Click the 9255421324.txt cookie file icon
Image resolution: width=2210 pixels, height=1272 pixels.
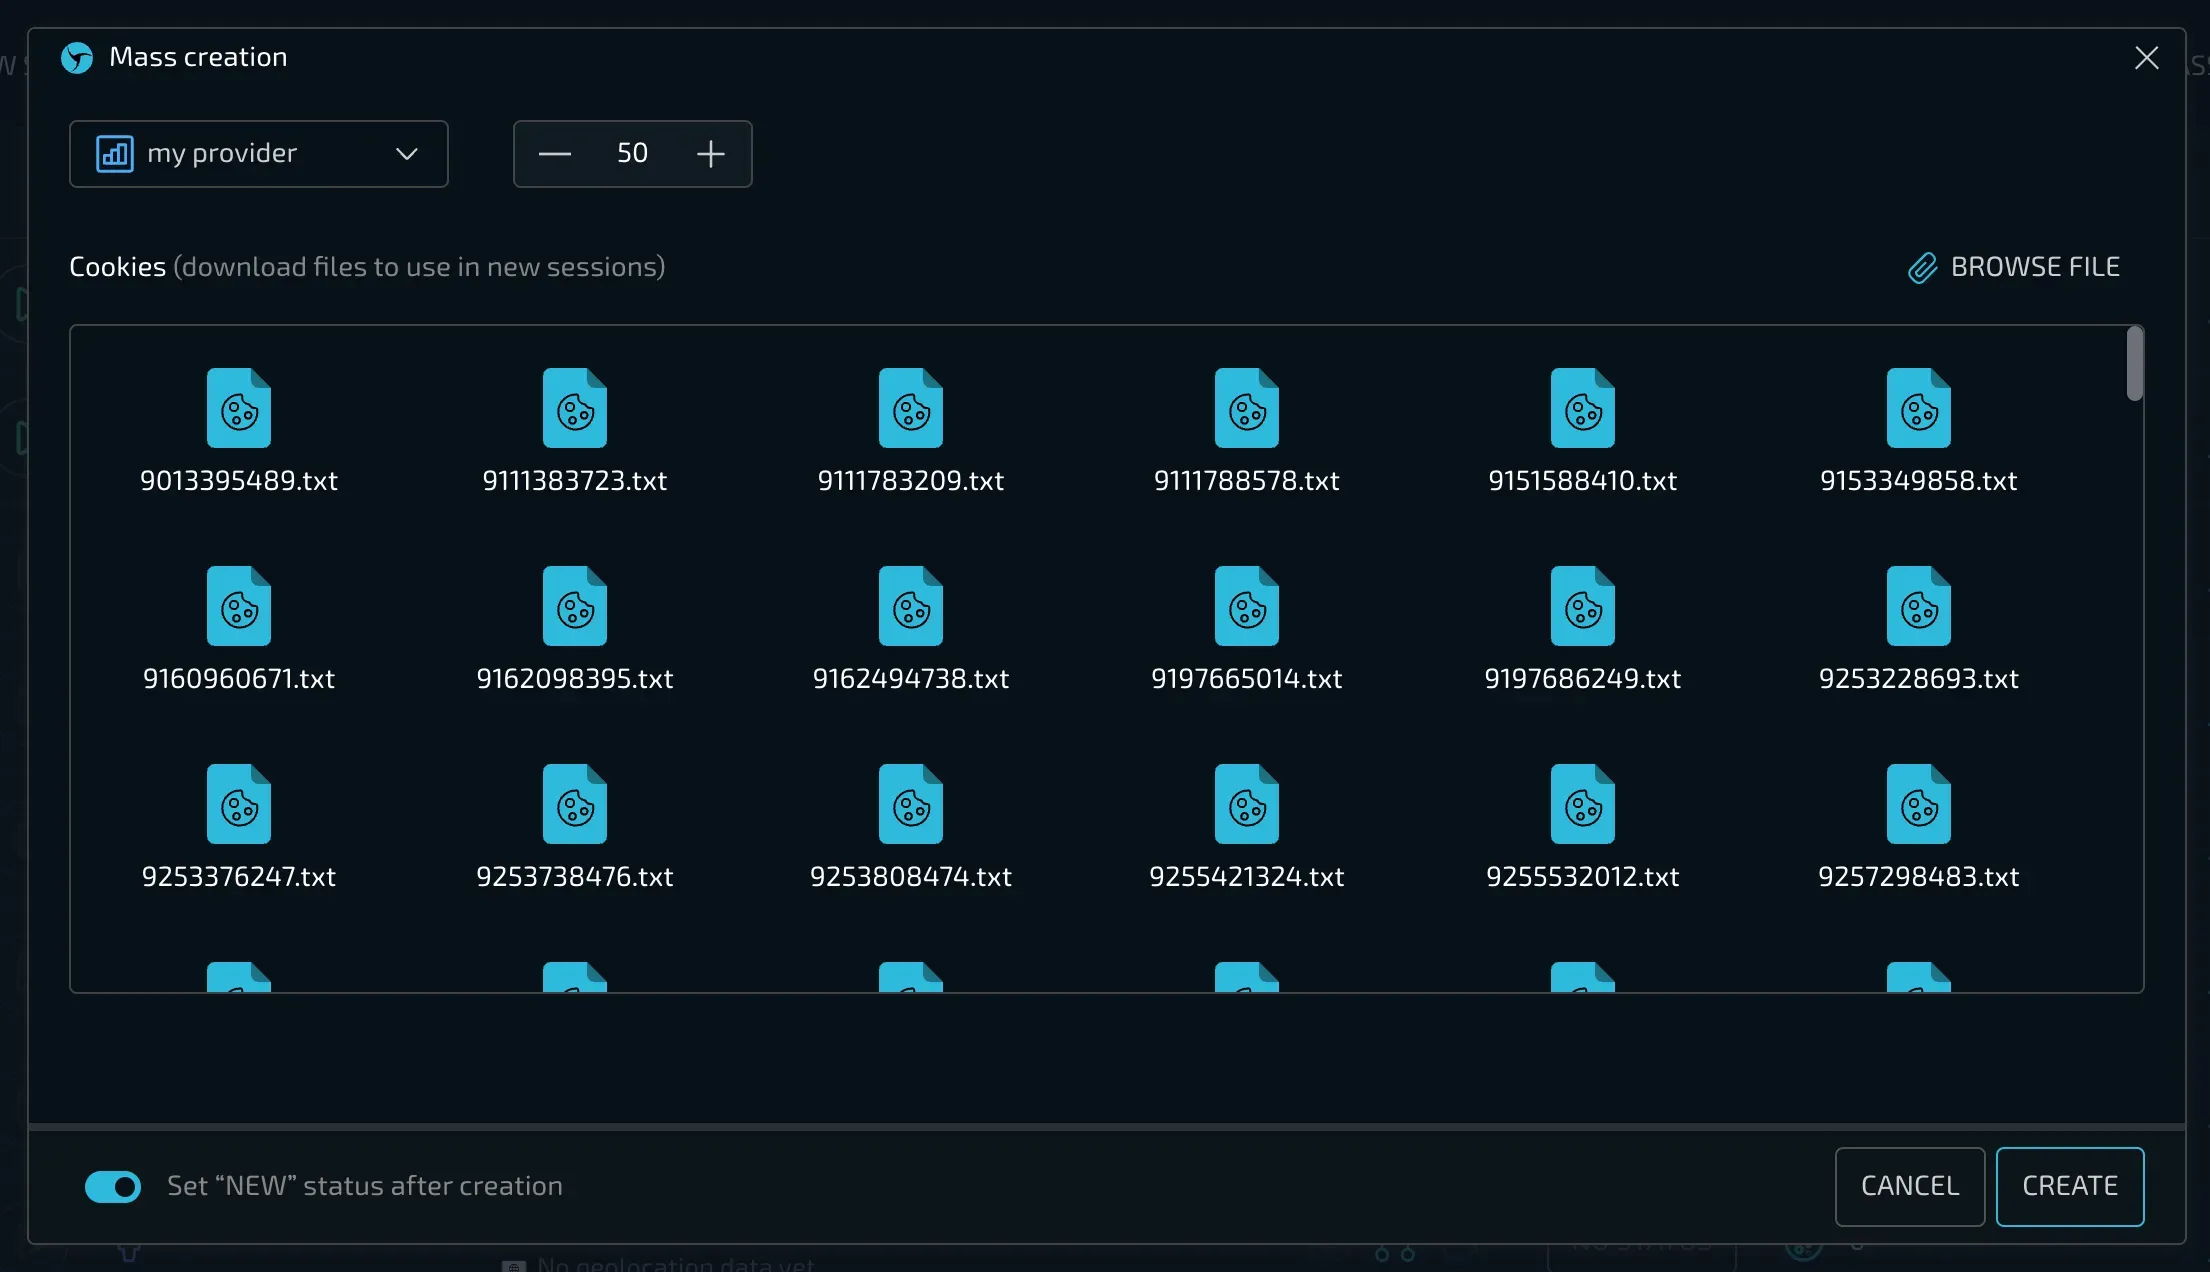(x=1246, y=804)
